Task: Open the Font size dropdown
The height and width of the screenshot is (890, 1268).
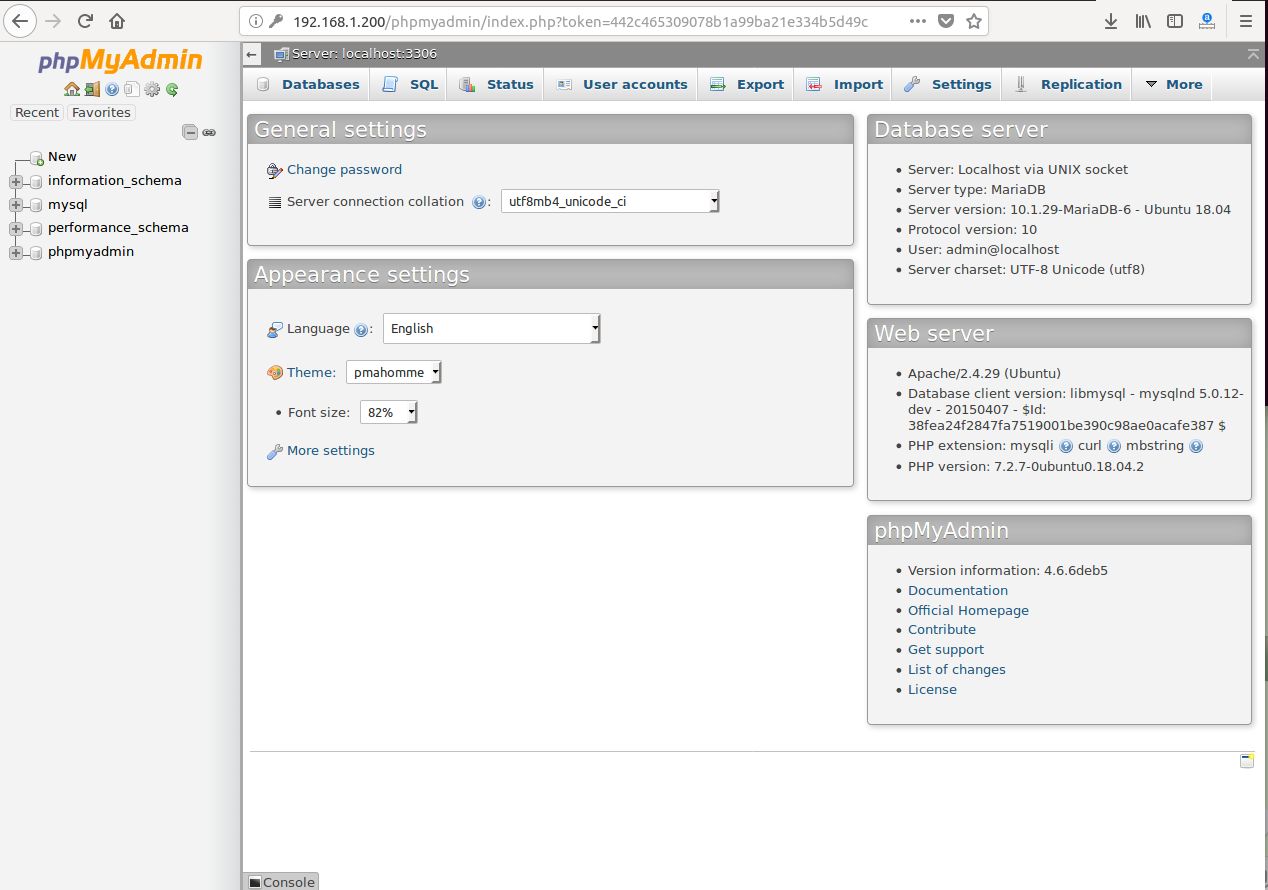Action: click(388, 412)
